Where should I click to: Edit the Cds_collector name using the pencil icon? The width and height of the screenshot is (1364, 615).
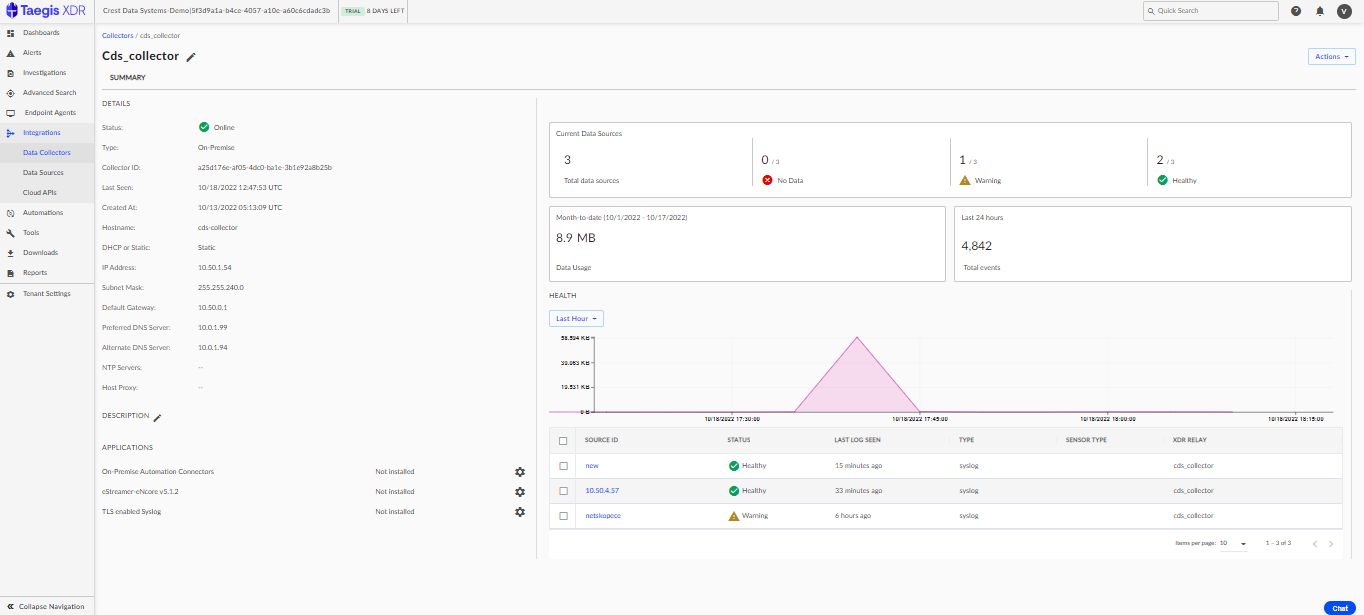pyautogui.click(x=191, y=57)
